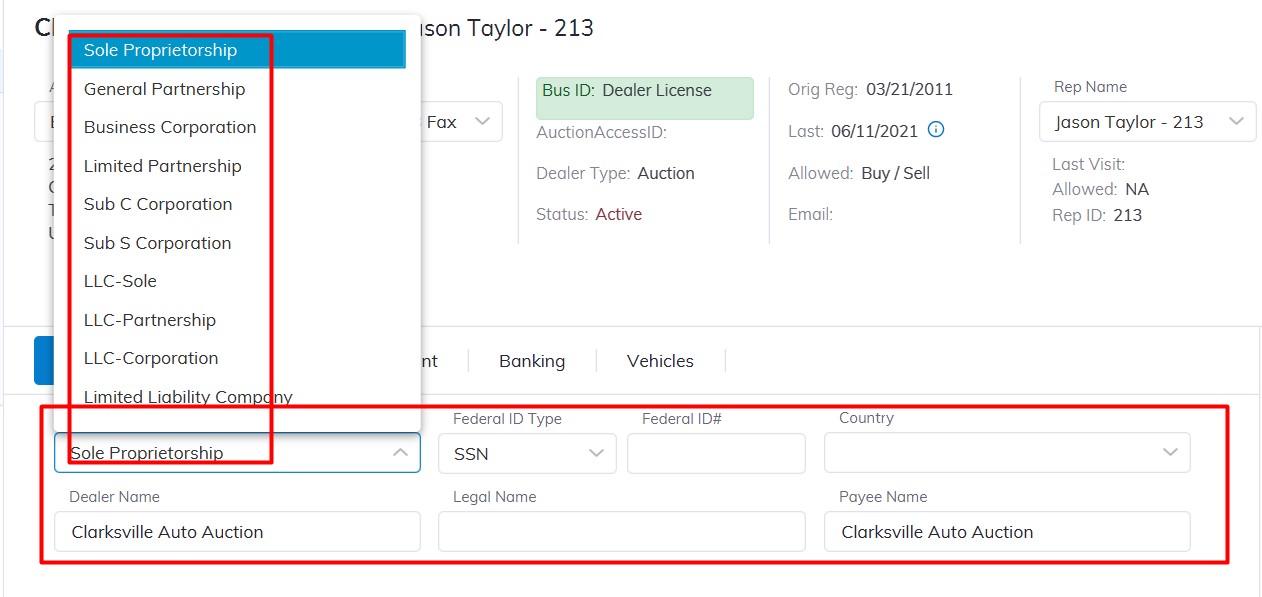Select LLC-Corporation entry
Viewport: 1262px width, 597px height.
150,358
